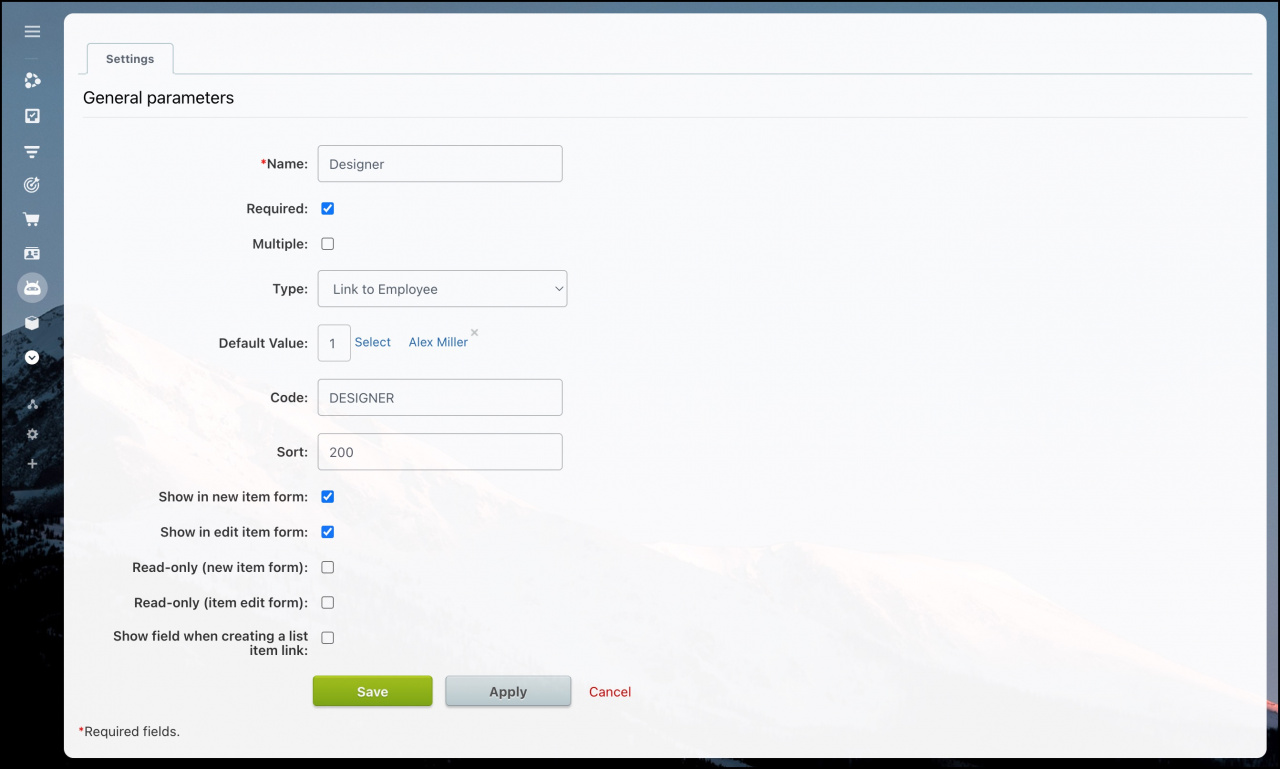Select the highlighted robot automation icon

point(32,288)
